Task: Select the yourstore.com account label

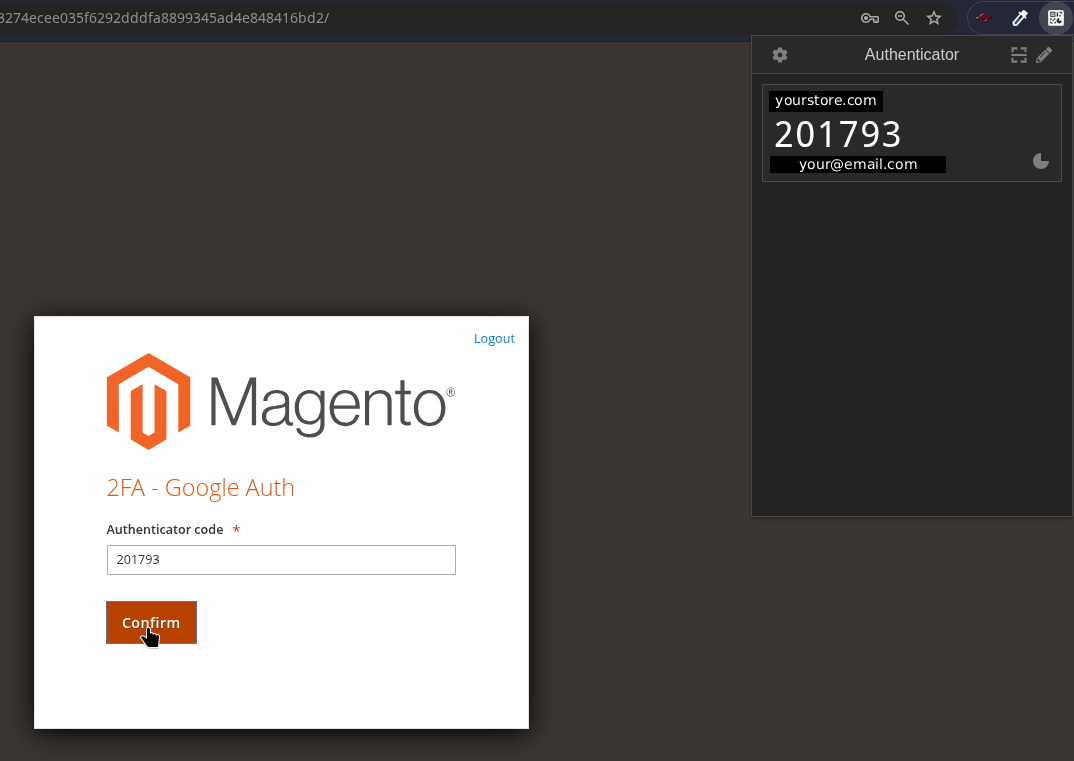Action: pyautogui.click(x=825, y=101)
